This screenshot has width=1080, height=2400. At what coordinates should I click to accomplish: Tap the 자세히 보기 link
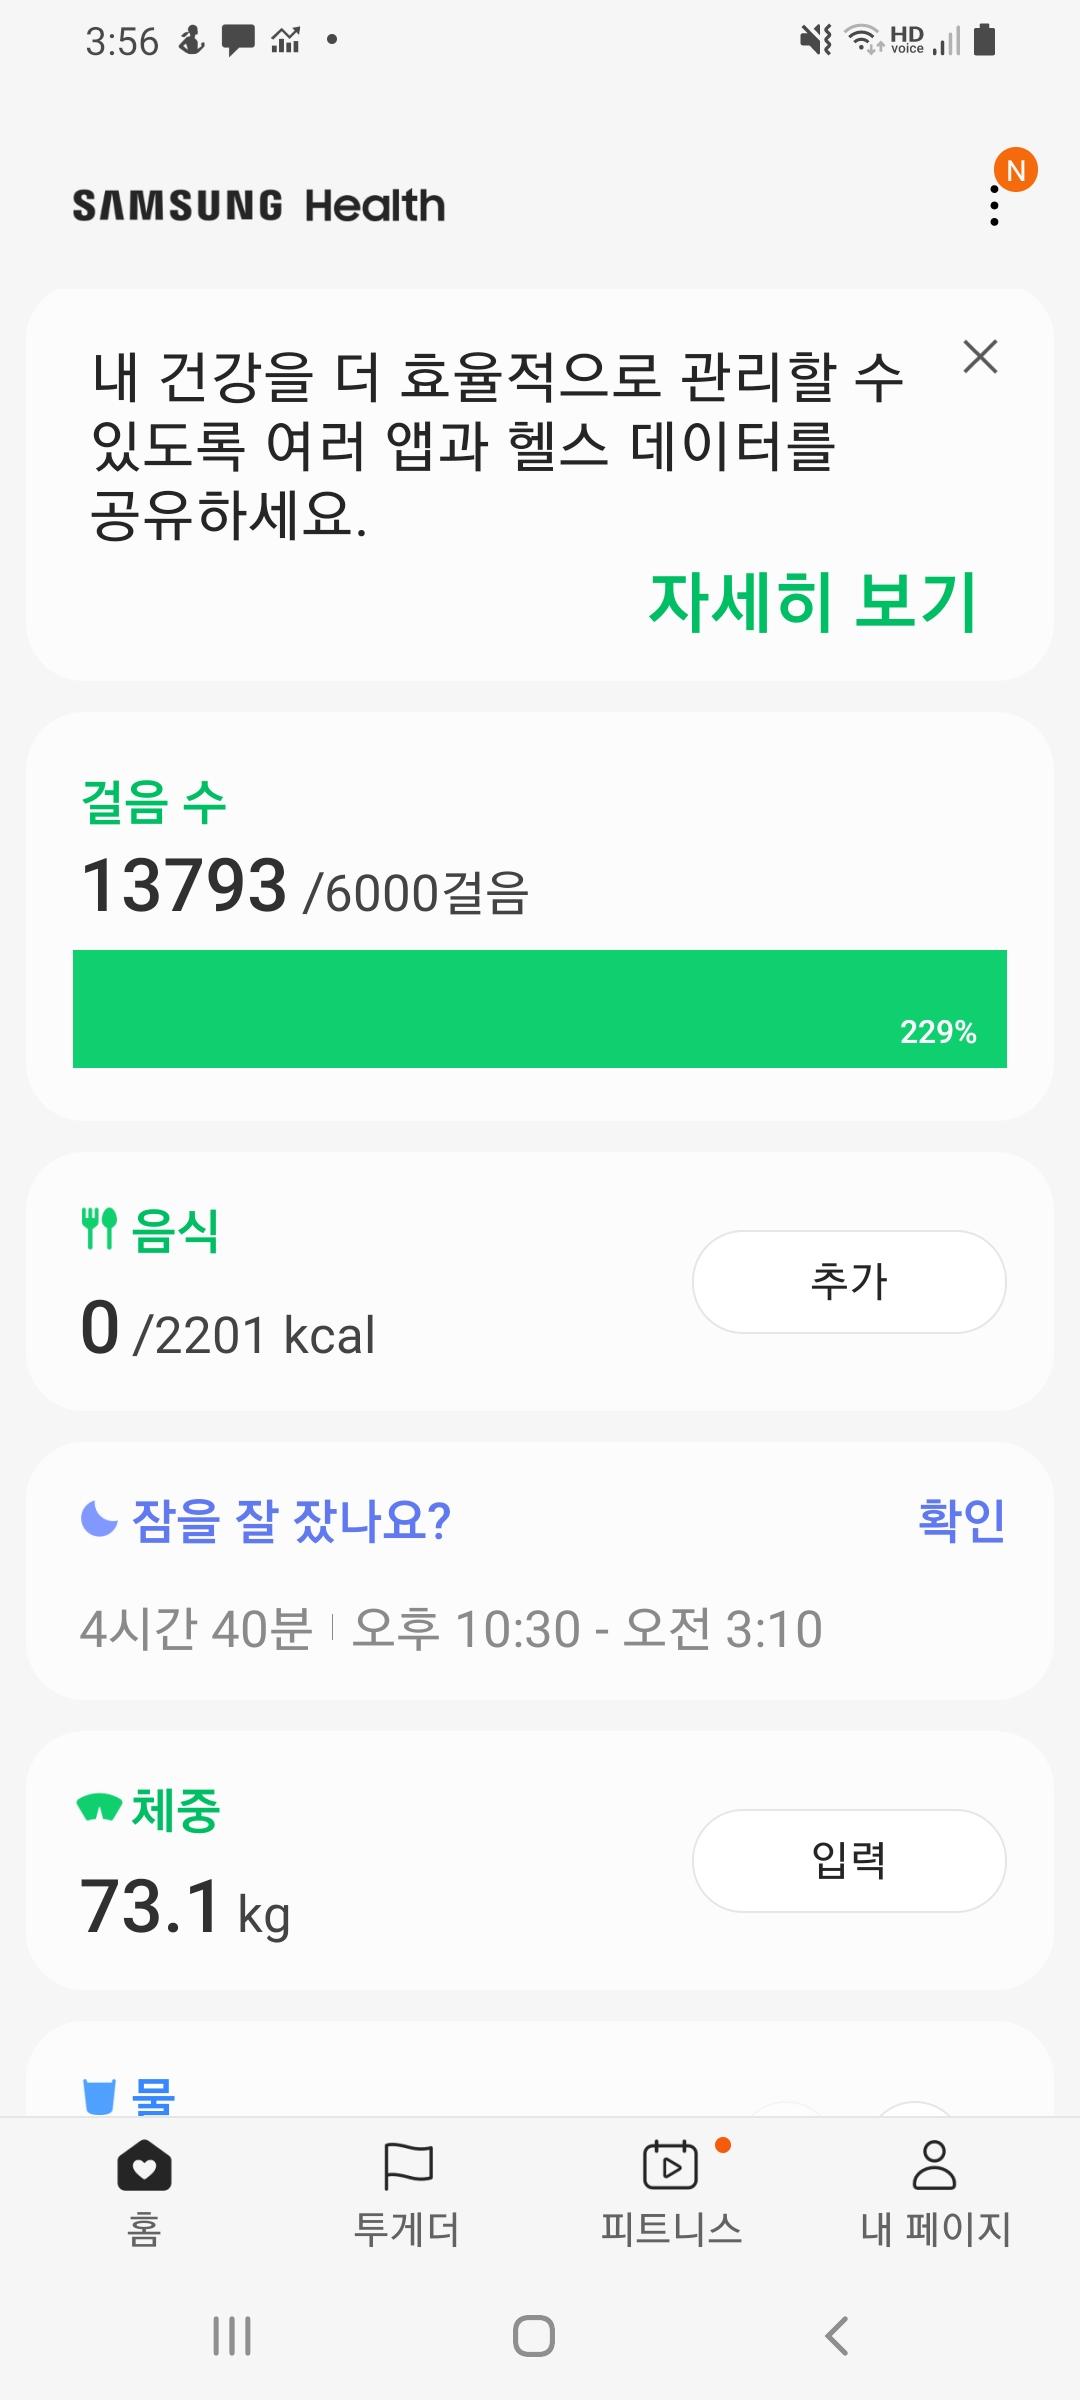[811, 602]
